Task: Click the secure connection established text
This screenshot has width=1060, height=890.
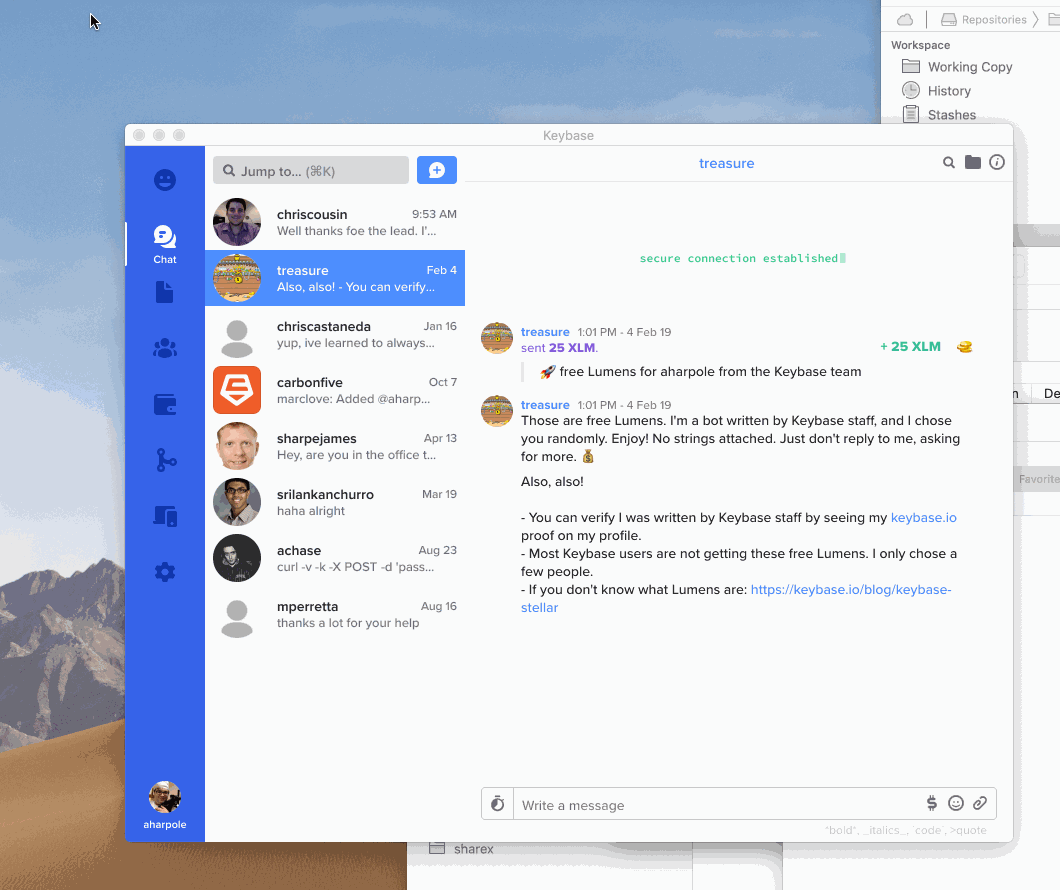Action: tap(739, 258)
